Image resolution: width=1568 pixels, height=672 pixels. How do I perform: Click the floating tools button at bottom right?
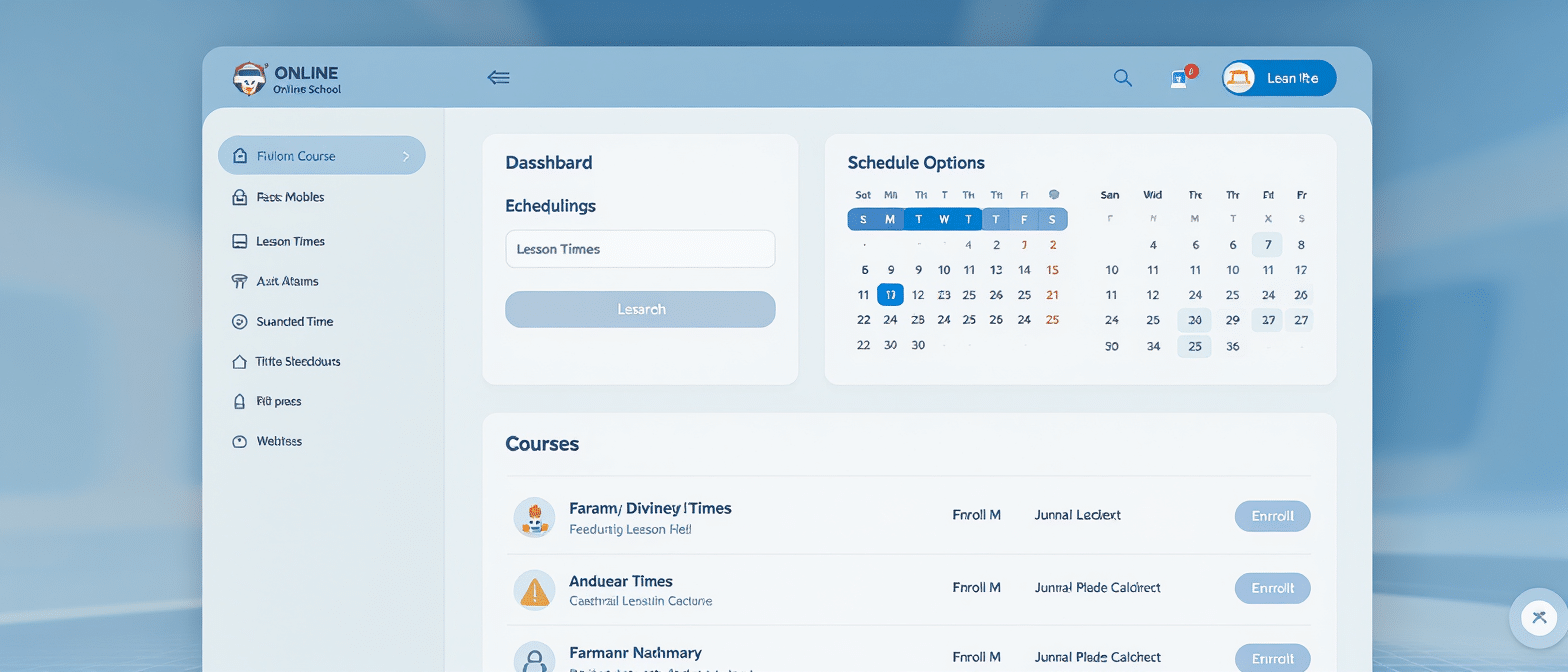[1539, 617]
